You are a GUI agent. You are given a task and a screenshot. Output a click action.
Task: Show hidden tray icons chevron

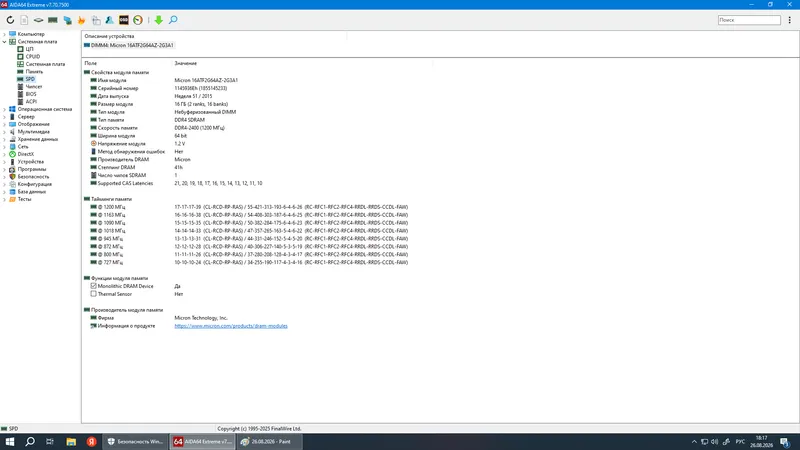pos(694,442)
